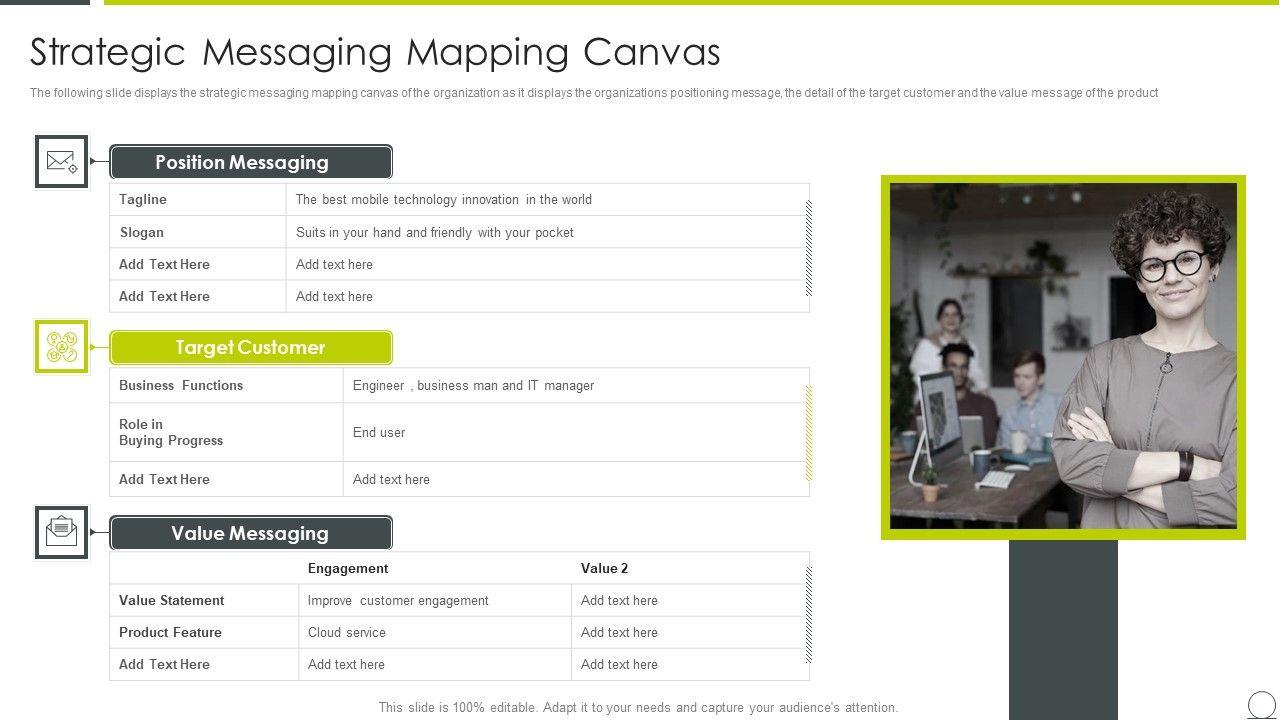Click the woman's photo with green frame
1280x720 pixels.
tap(1063, 357)
